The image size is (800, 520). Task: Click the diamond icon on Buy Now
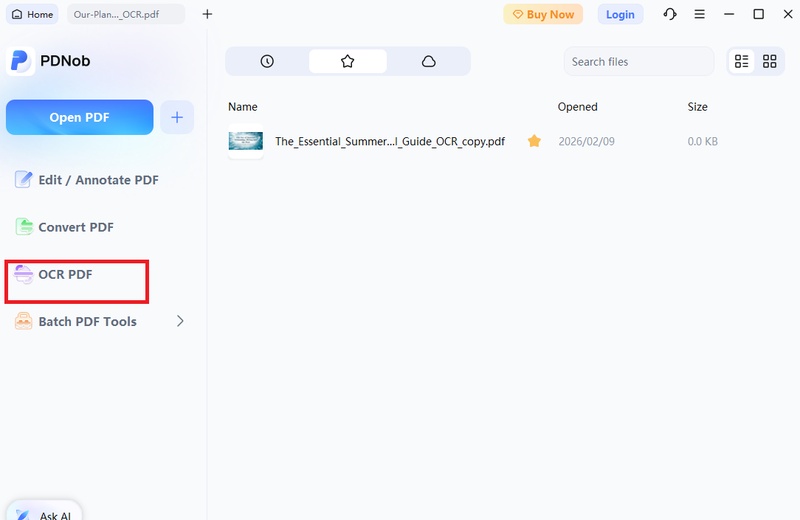[x=517, y=14]
